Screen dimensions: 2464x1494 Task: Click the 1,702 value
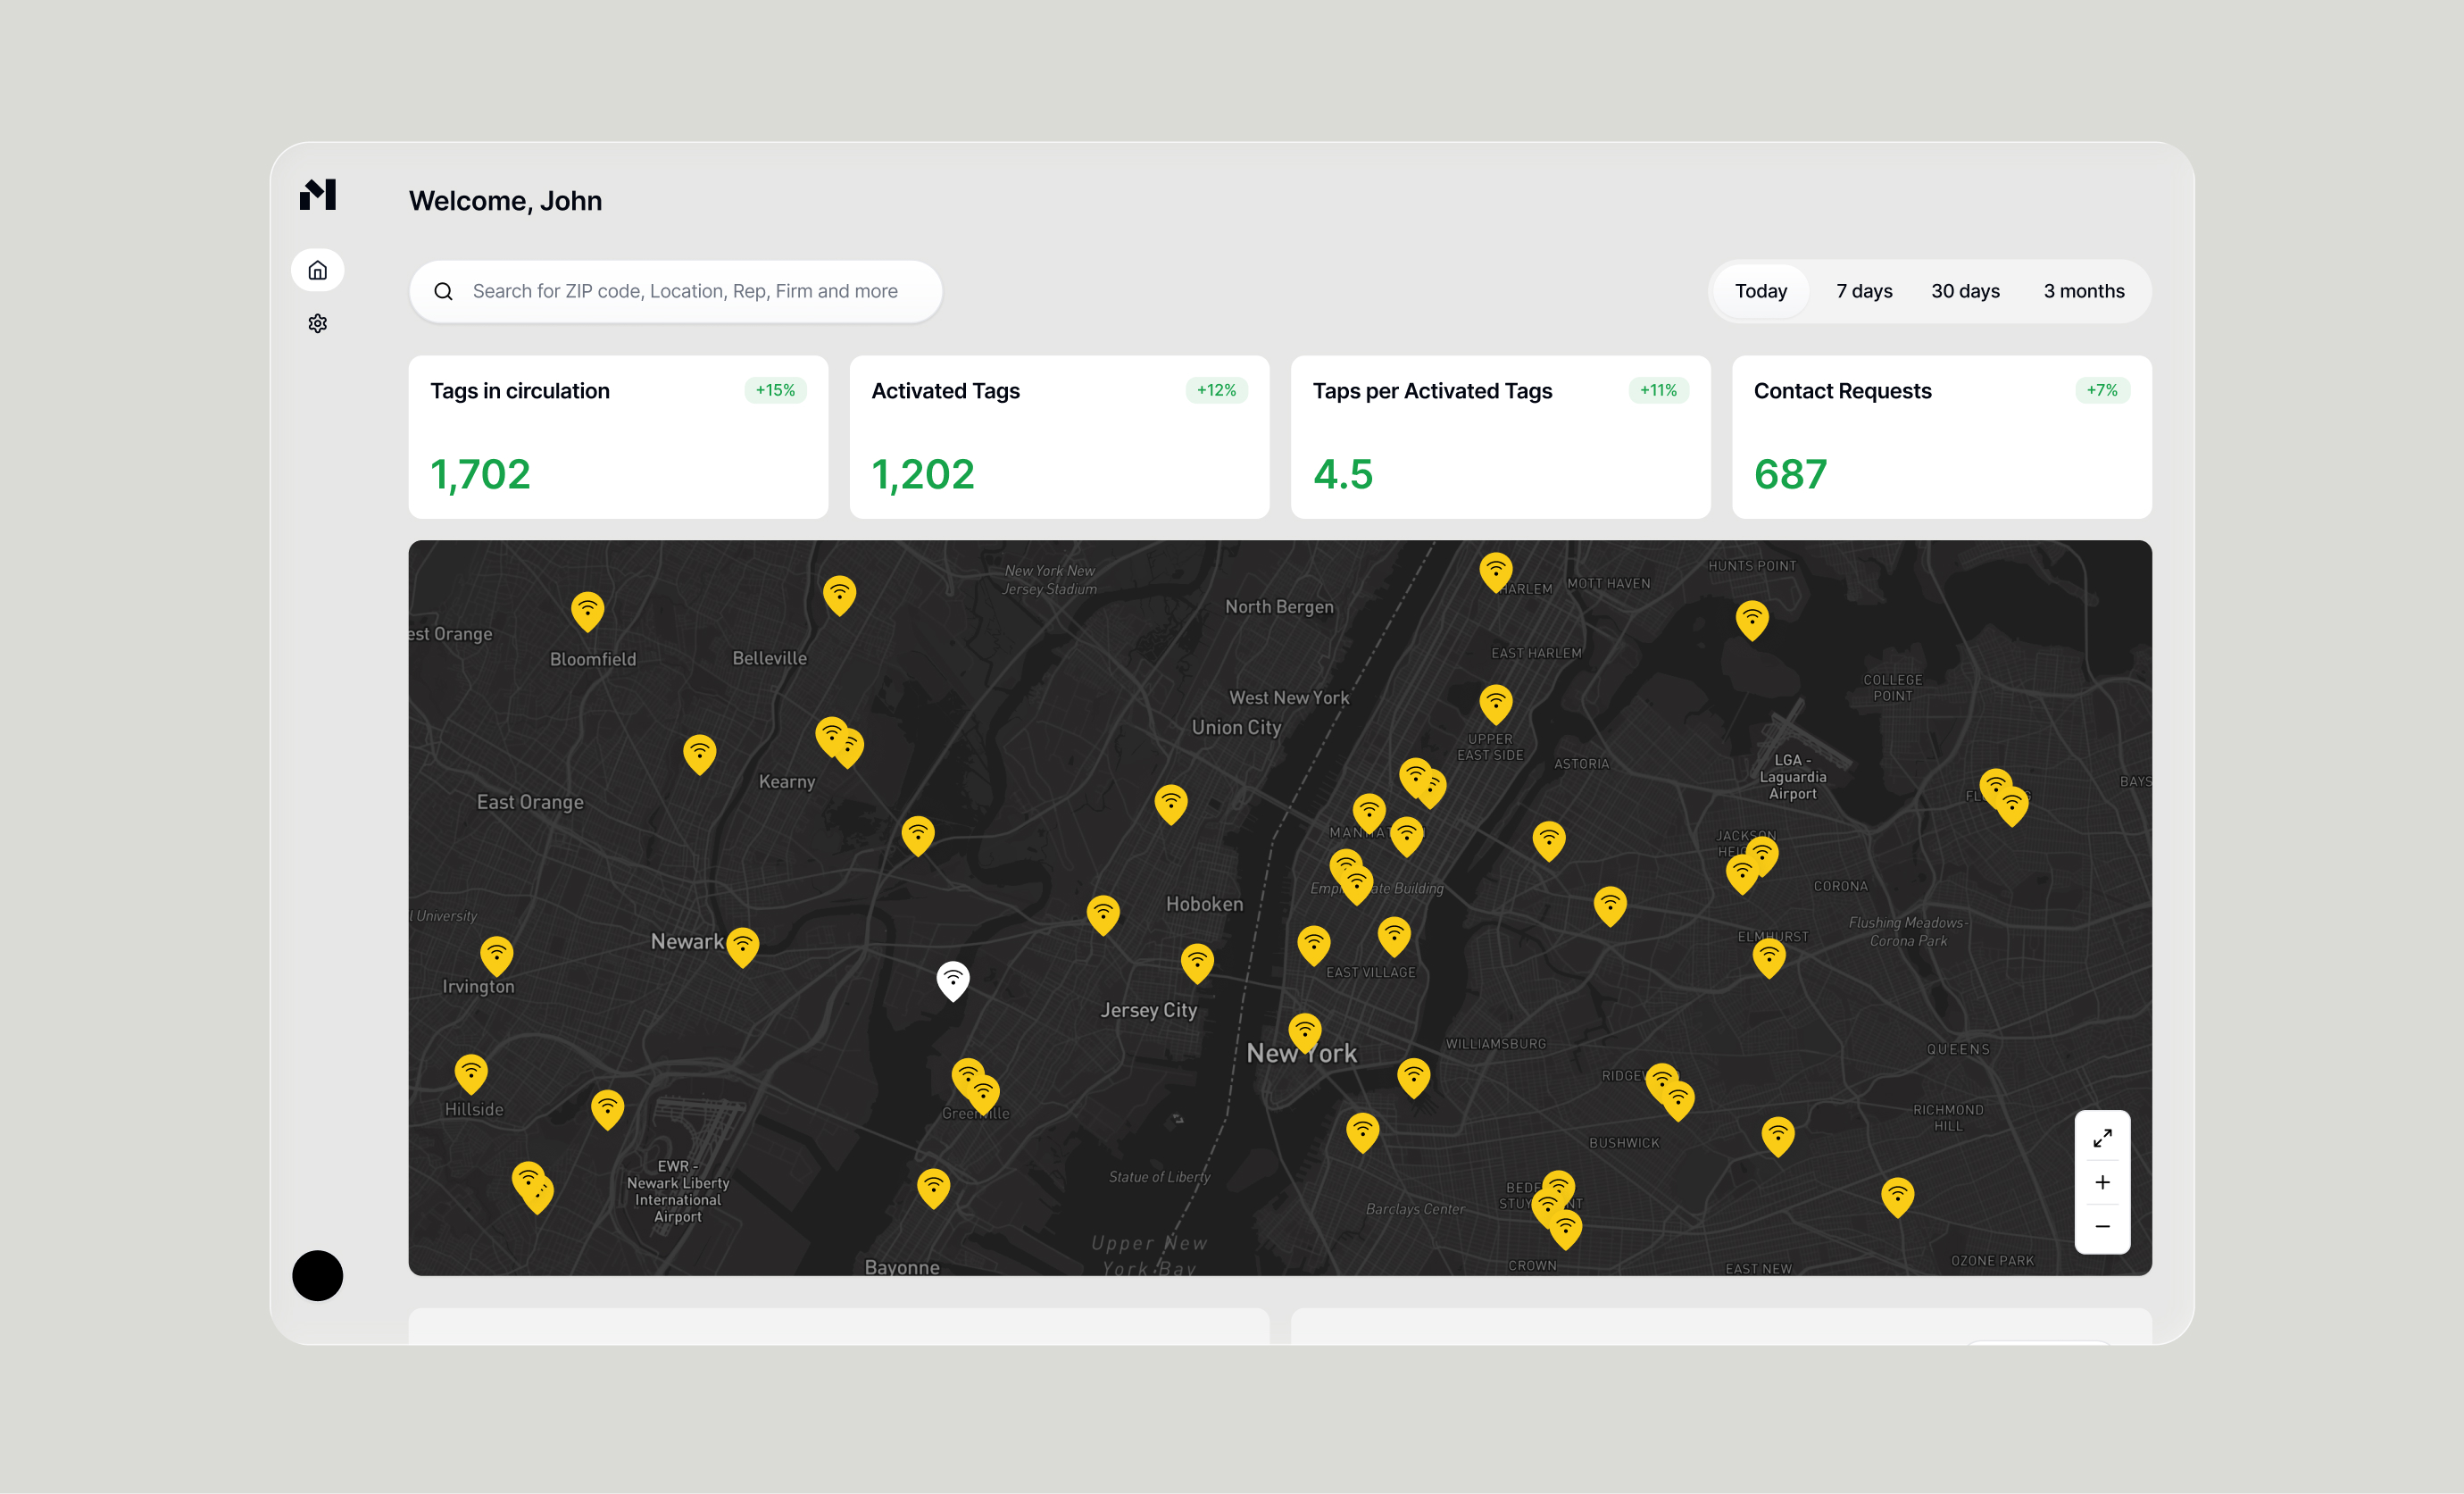[480, 474]
